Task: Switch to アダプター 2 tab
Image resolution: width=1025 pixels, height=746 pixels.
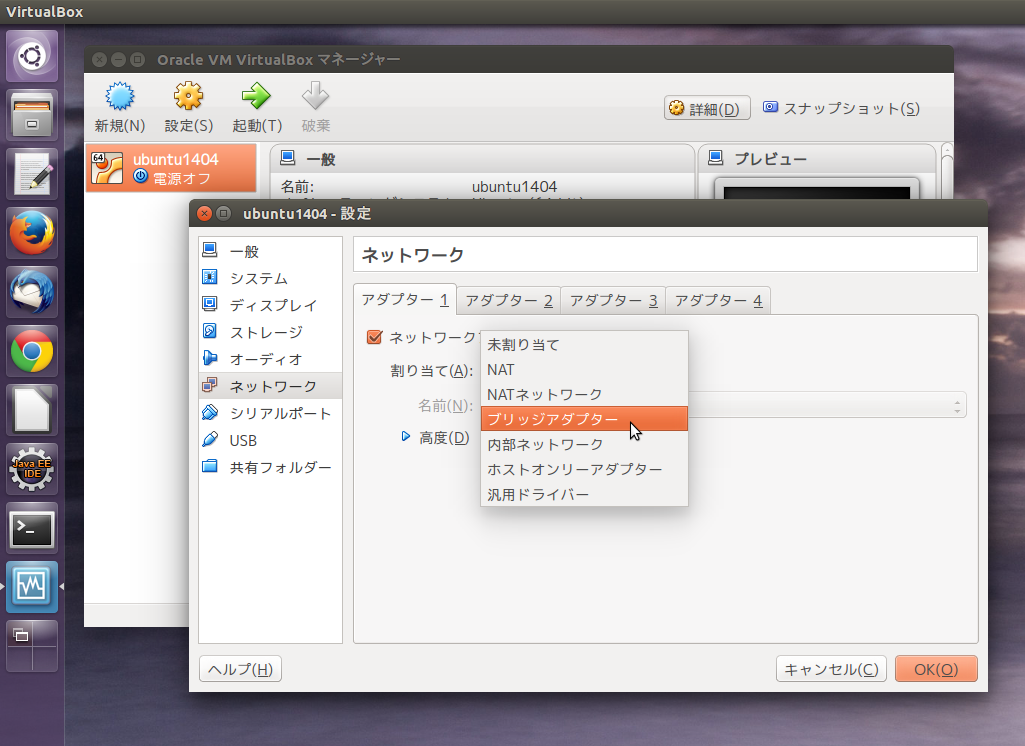Action: tap(509, 300)
